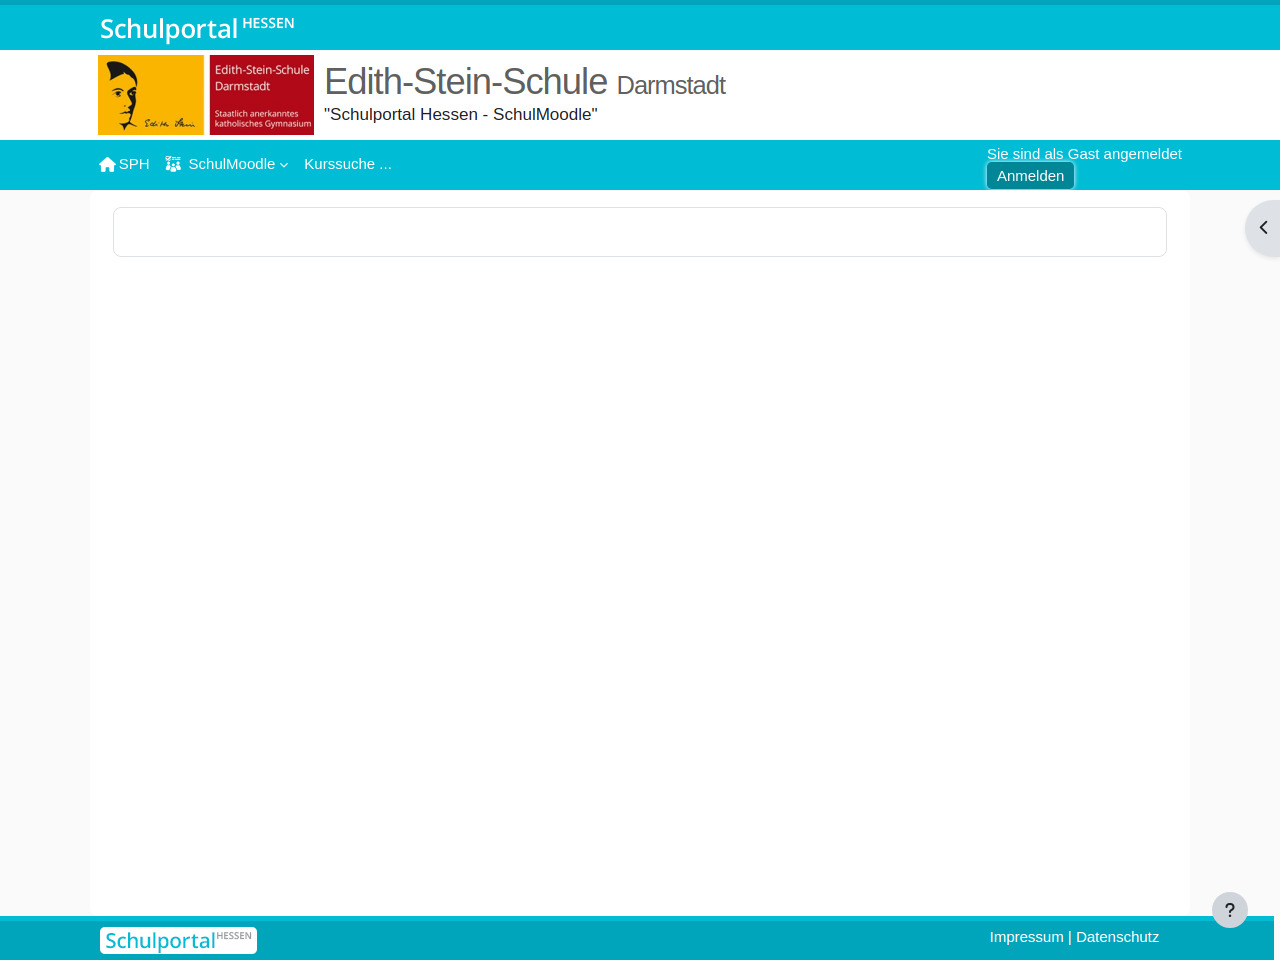Screen dimensions: 1280x960
Task: Click the empty bordered content box
Action: (640, 232)
